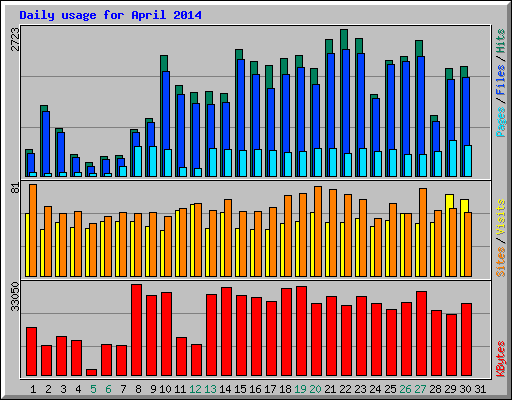Select the blue files bar for day 24
The width and height of the screenshot is (512, 400).
376,125
